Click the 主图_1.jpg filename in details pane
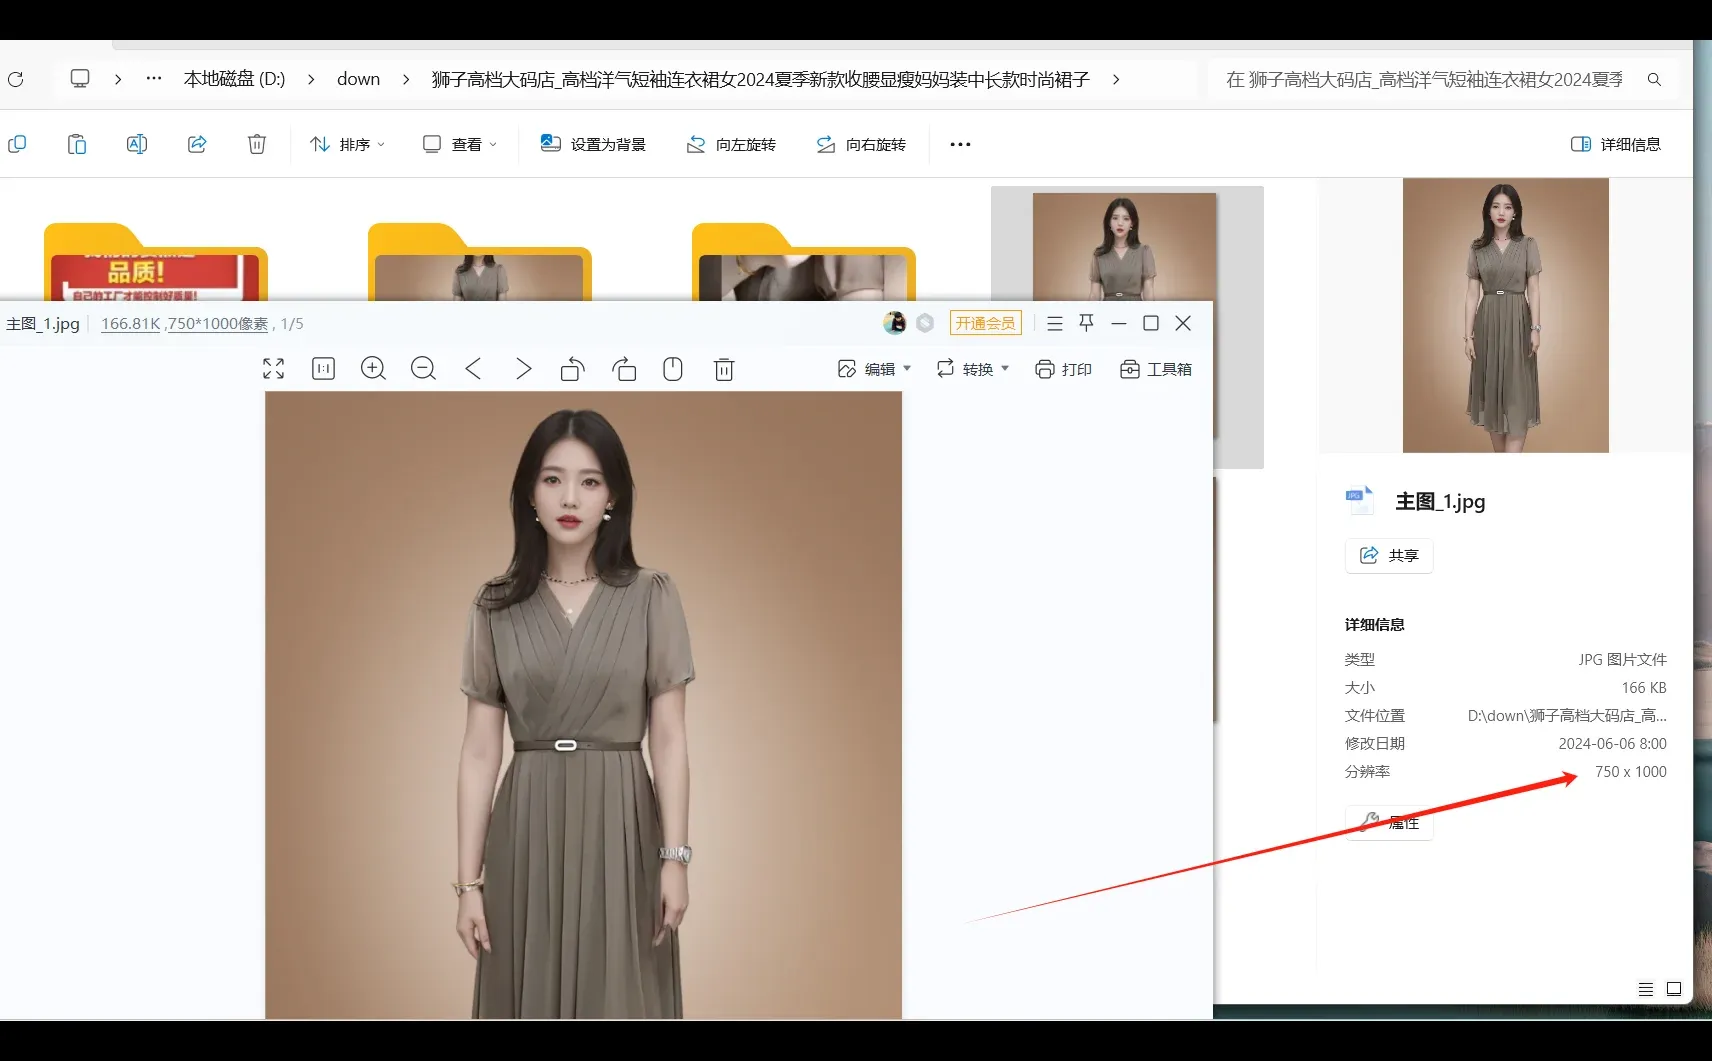1712x1061 pixels. click(1440, 501)
